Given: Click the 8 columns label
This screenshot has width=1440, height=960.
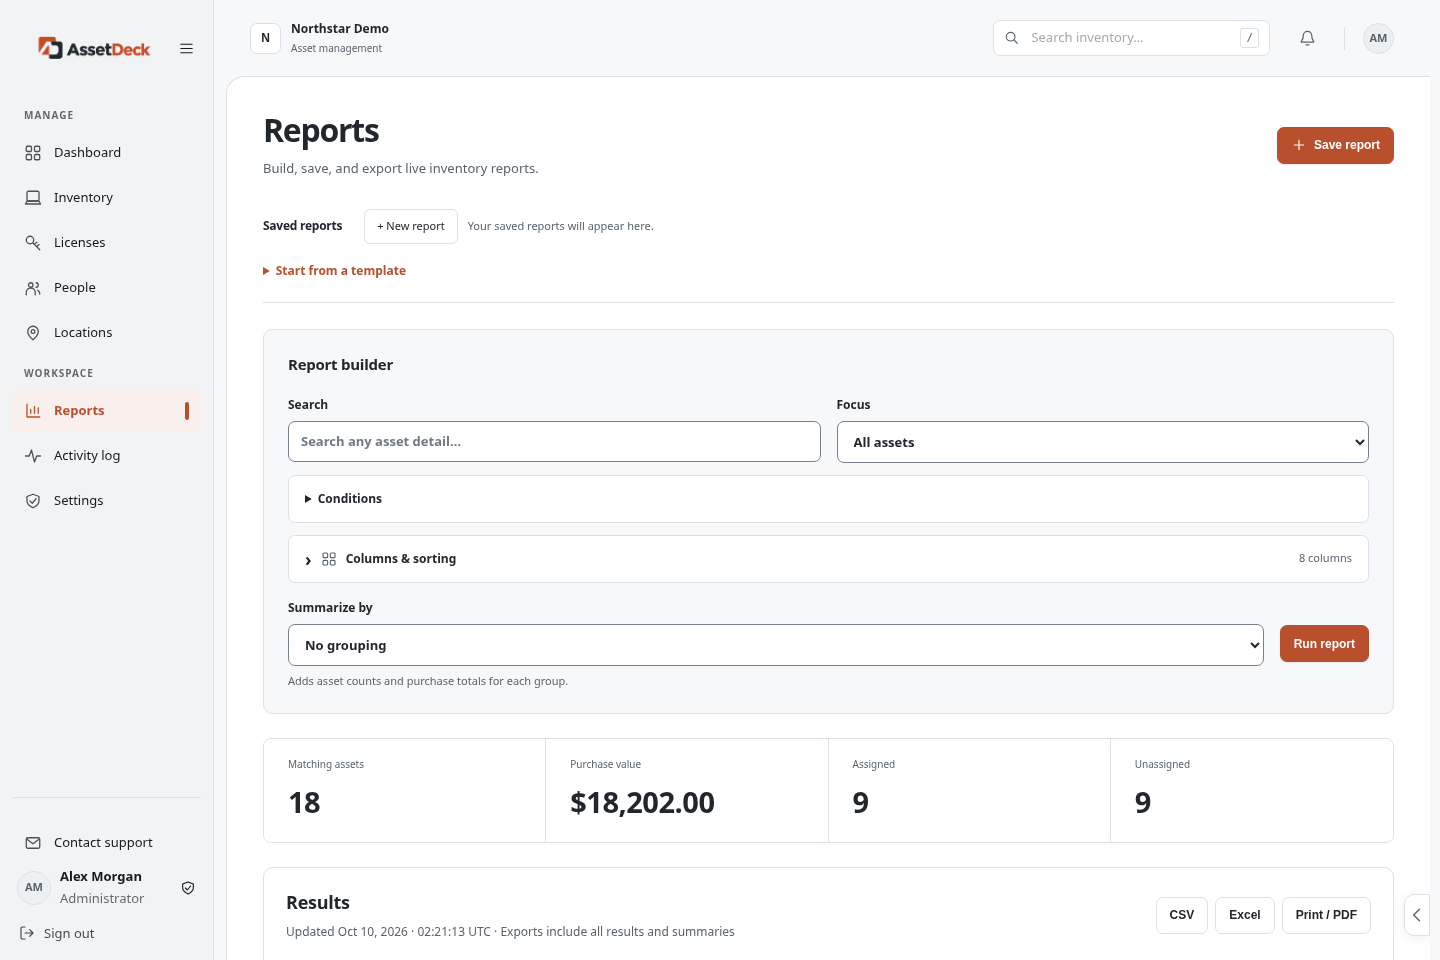Looking at the screenshot, I should tap(1325, 559).
